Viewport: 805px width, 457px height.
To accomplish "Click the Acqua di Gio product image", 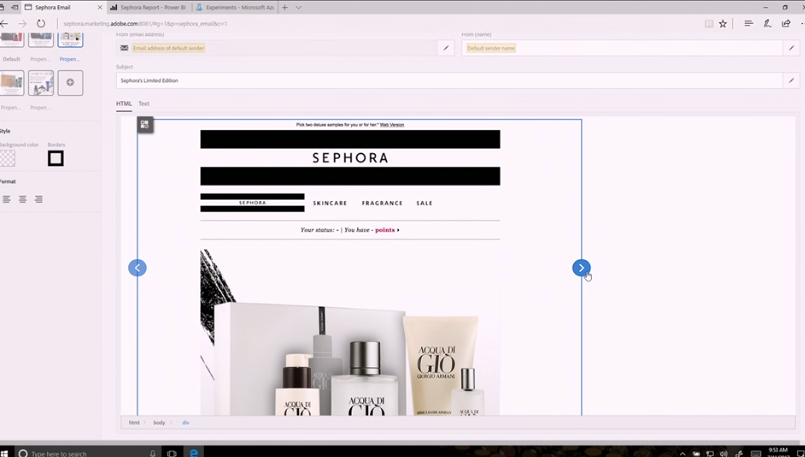I will (350, 333).
